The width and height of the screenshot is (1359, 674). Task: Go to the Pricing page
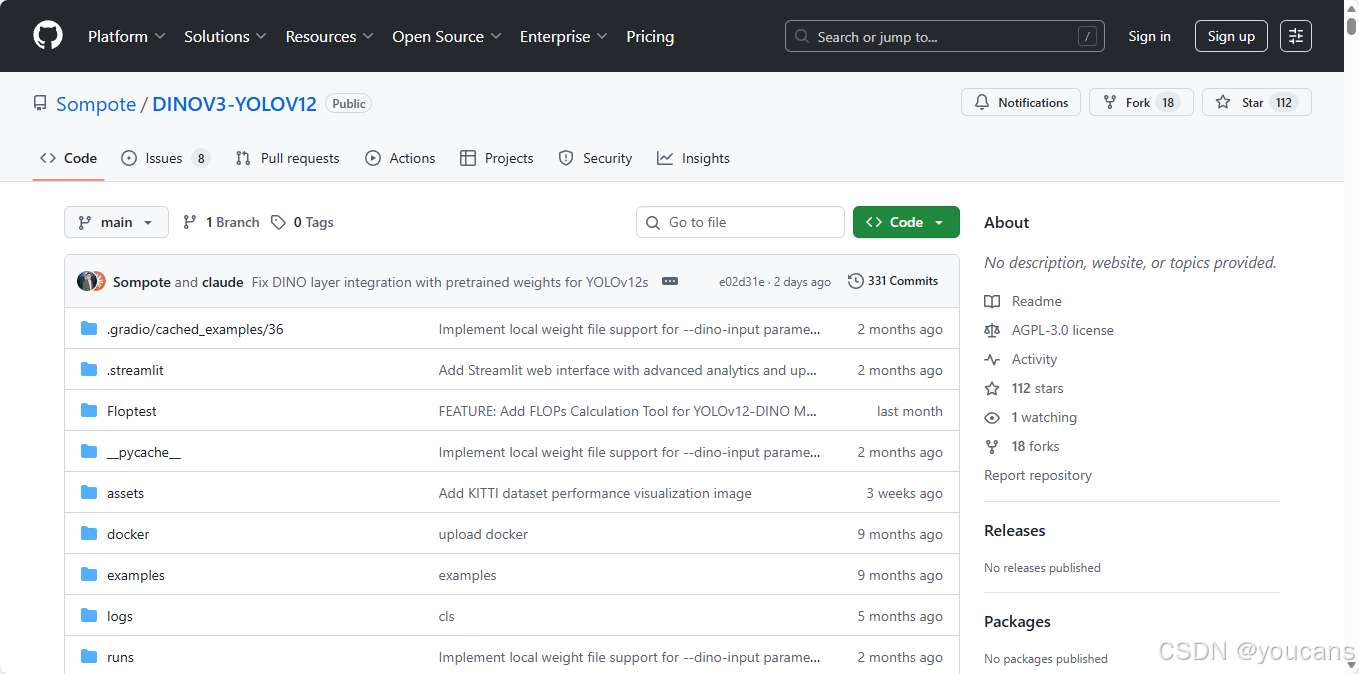650,36
